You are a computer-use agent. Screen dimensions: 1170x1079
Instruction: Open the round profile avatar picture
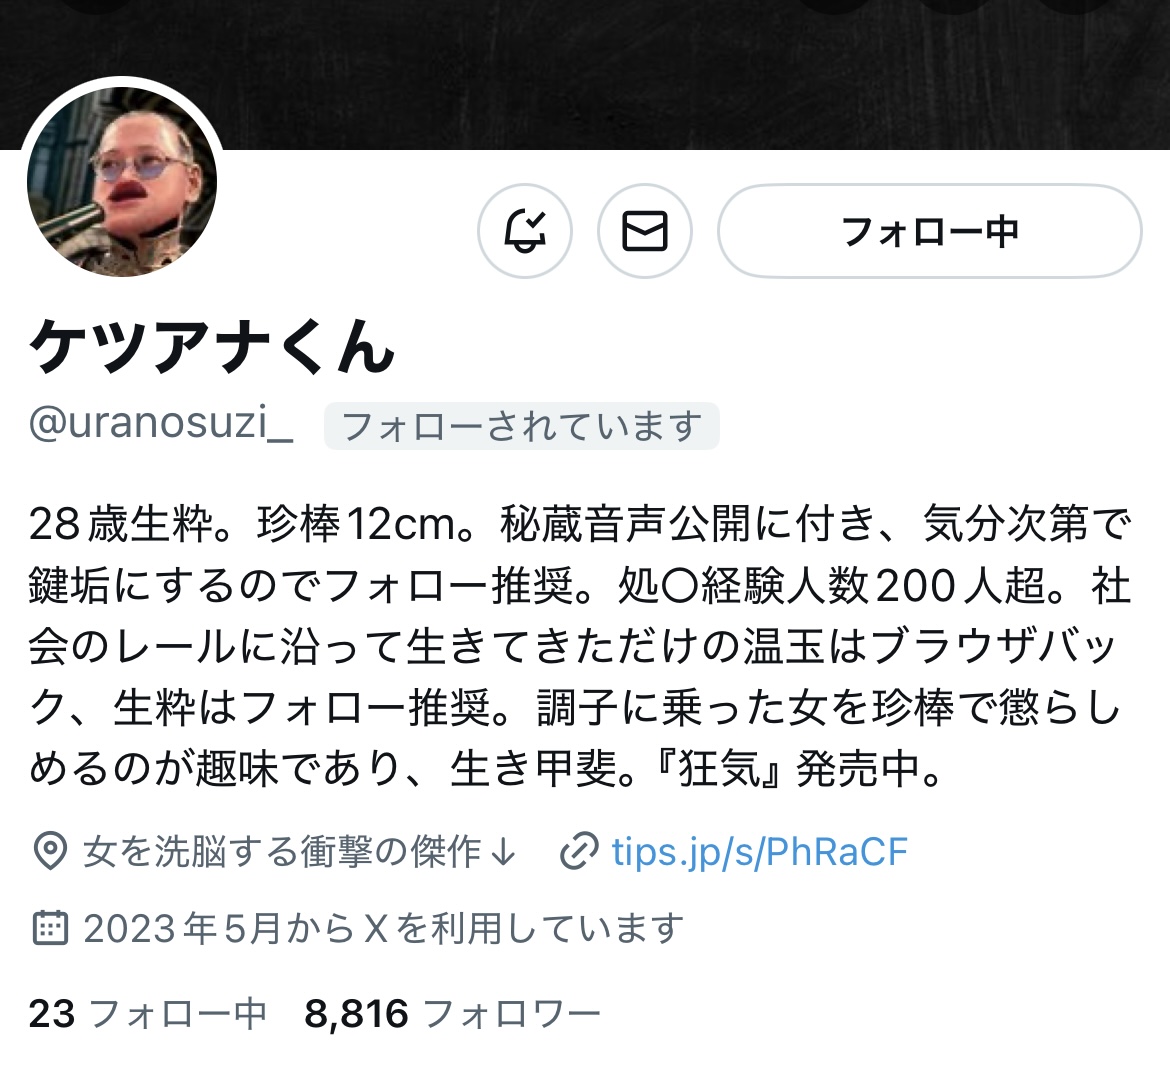coord(122,181)
